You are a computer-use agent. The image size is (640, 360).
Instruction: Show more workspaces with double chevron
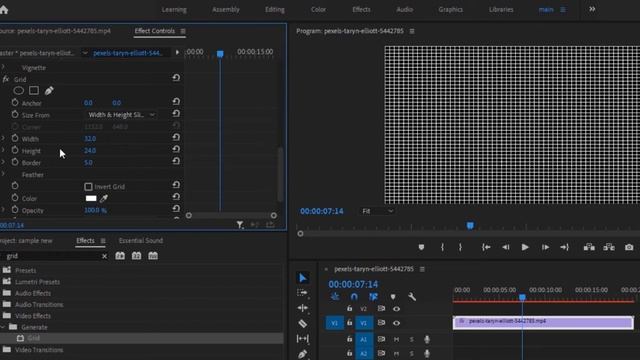[592, 9]
